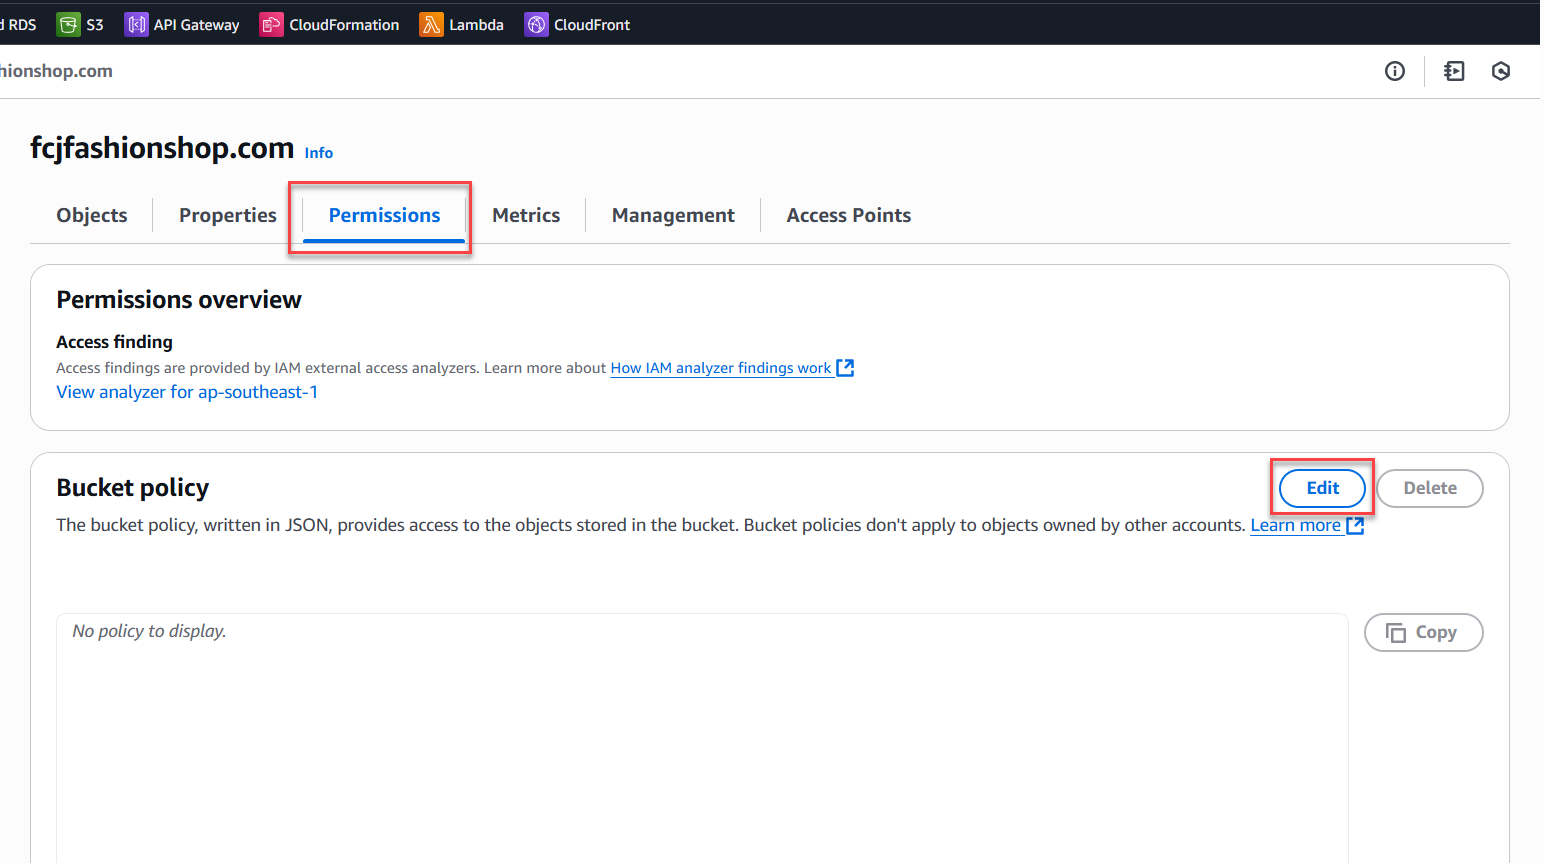
Task: Open the tutorials panel icon in header
Action: (x=1454, y=71)
